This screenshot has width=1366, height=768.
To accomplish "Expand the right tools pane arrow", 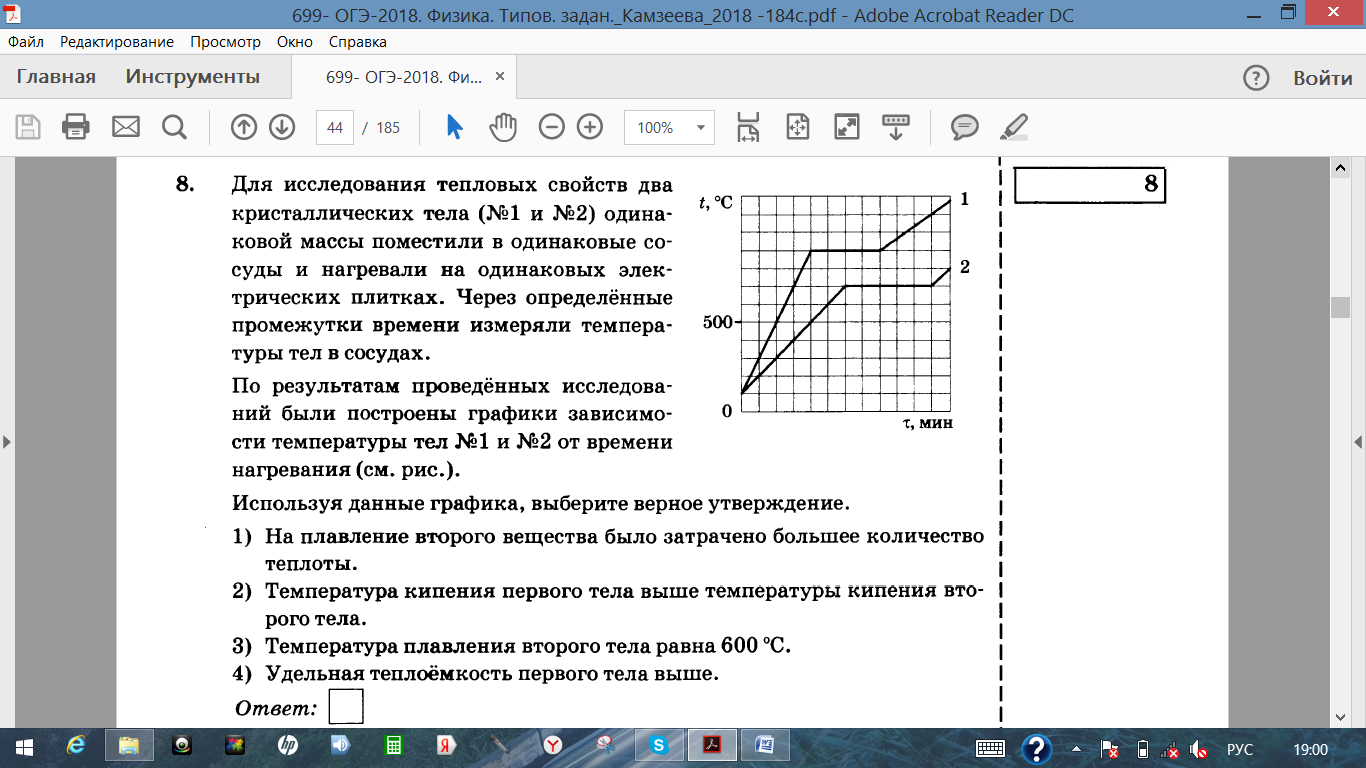I will click(1358, 441).
